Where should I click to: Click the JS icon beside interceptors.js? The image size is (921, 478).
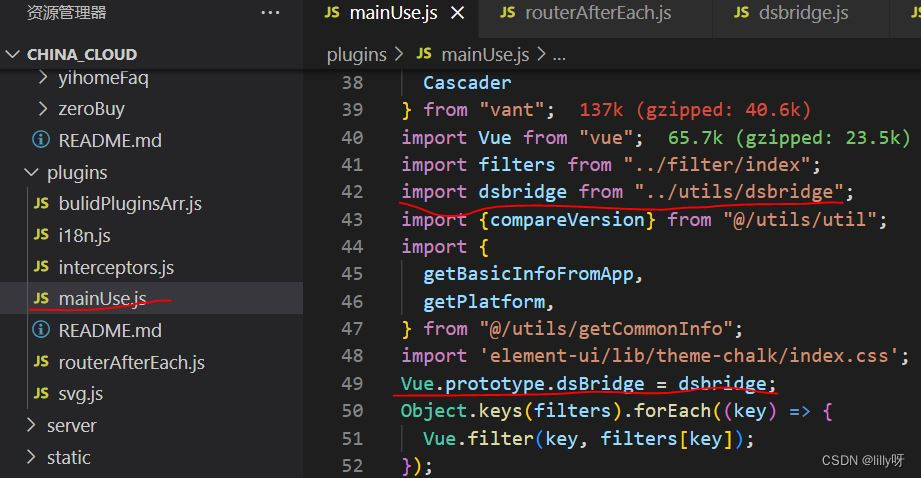pos(41,267)
